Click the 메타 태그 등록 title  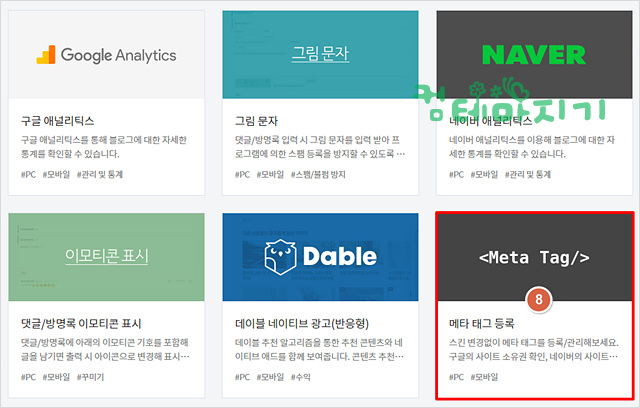pos(481,324)
